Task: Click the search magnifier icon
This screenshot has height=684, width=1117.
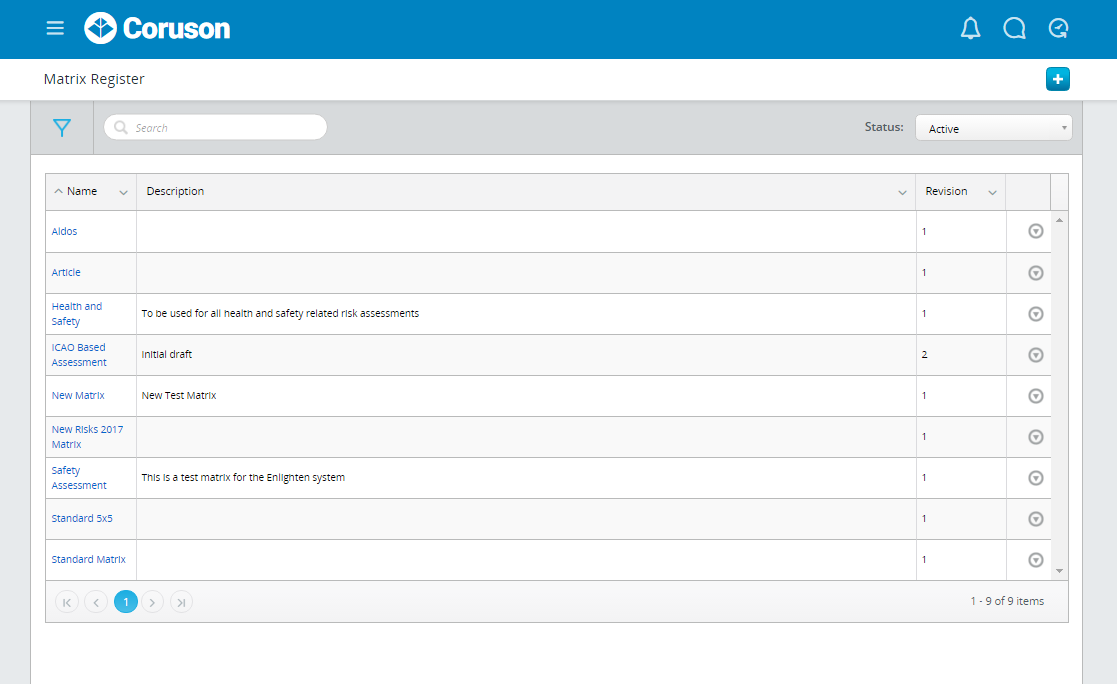Action: click(121, 128)
